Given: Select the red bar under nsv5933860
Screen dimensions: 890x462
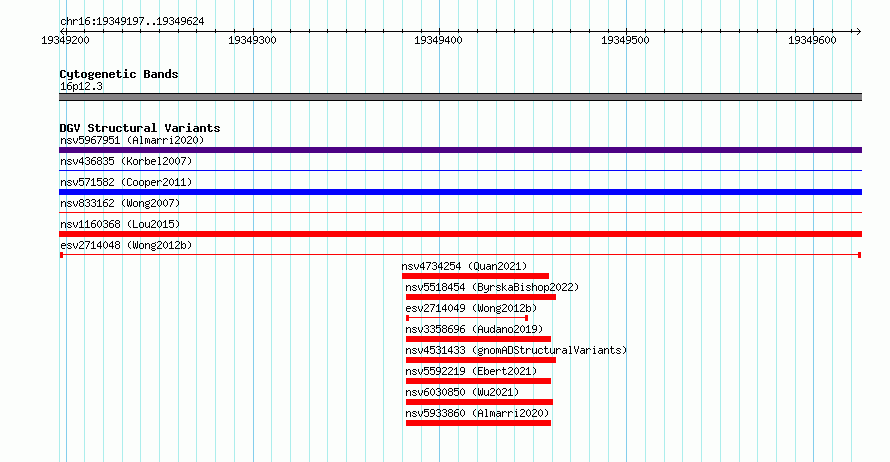Looking at the screenshot, I should [478, 423].
